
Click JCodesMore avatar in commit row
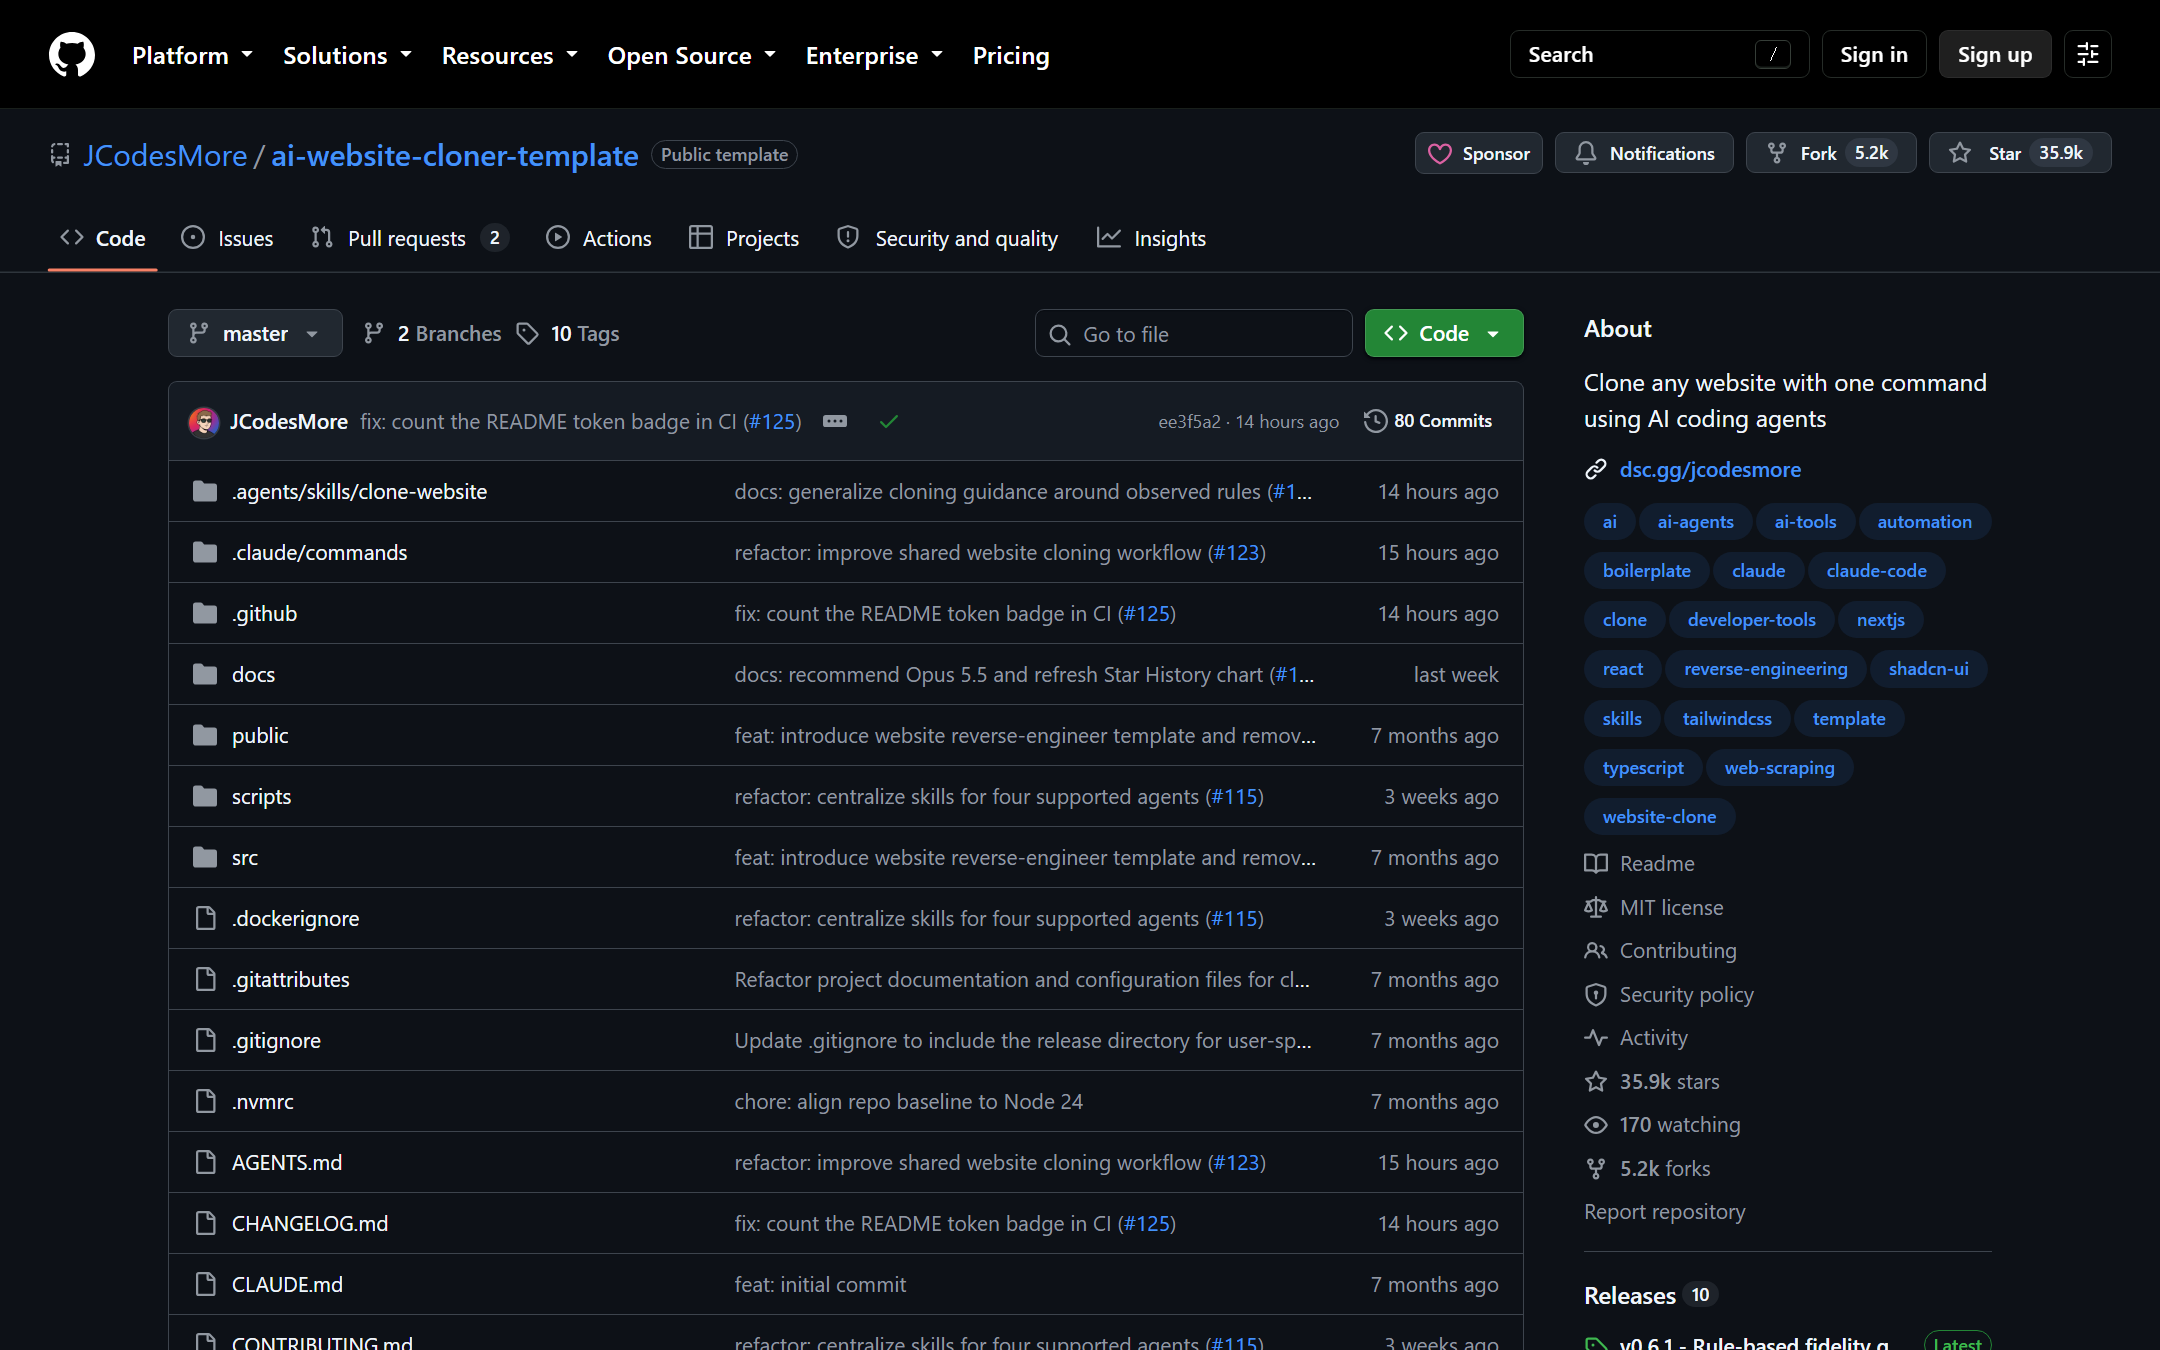204,422
